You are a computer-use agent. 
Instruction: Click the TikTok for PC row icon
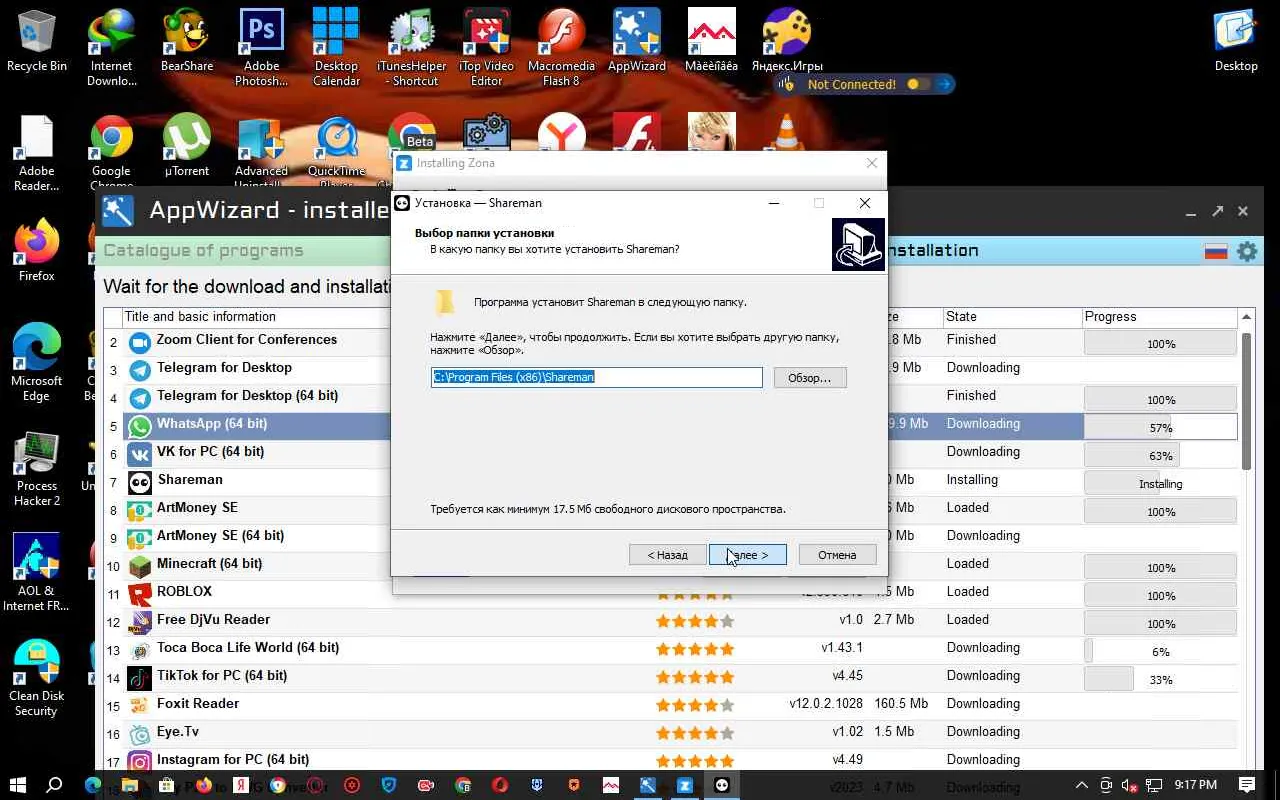coord(140,678)
